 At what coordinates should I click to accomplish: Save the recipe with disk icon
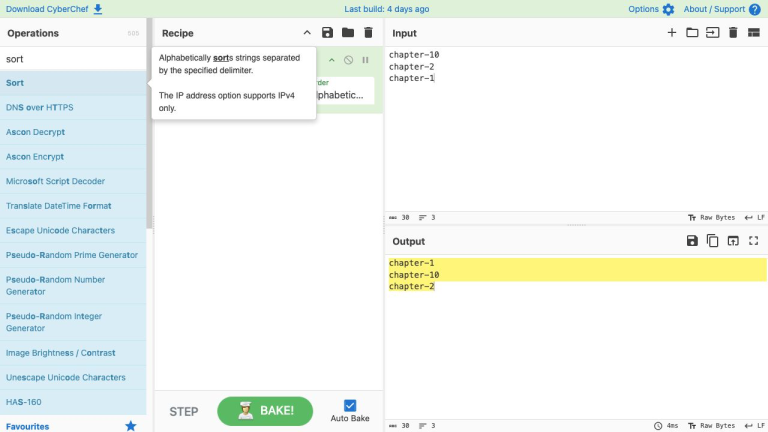pos(327,33)
